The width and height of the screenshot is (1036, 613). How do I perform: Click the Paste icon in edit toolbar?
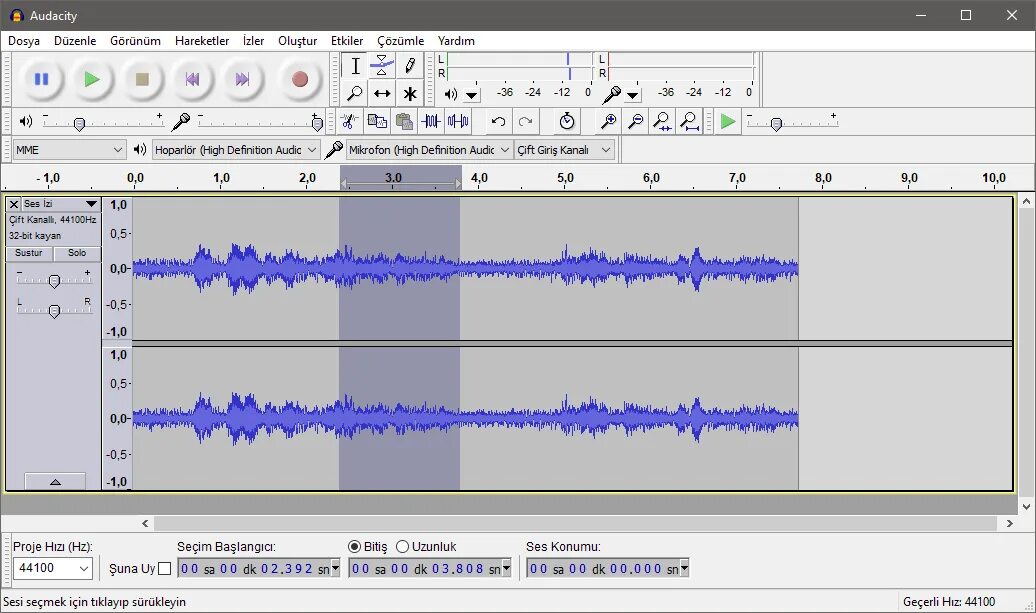click(x=404, y=121)
